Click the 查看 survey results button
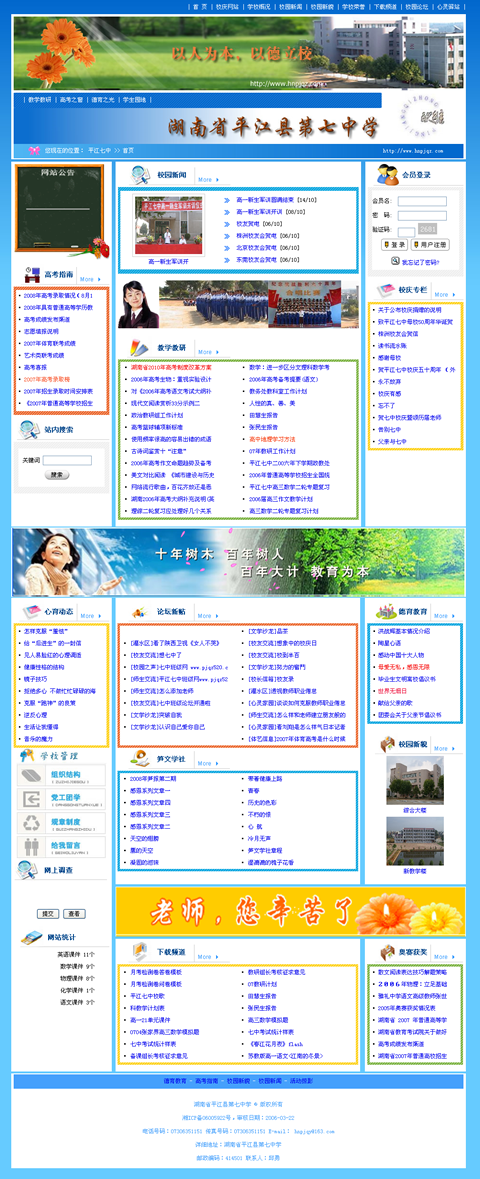The width and height of the screenshot is (480, 1179). (73, 913)
